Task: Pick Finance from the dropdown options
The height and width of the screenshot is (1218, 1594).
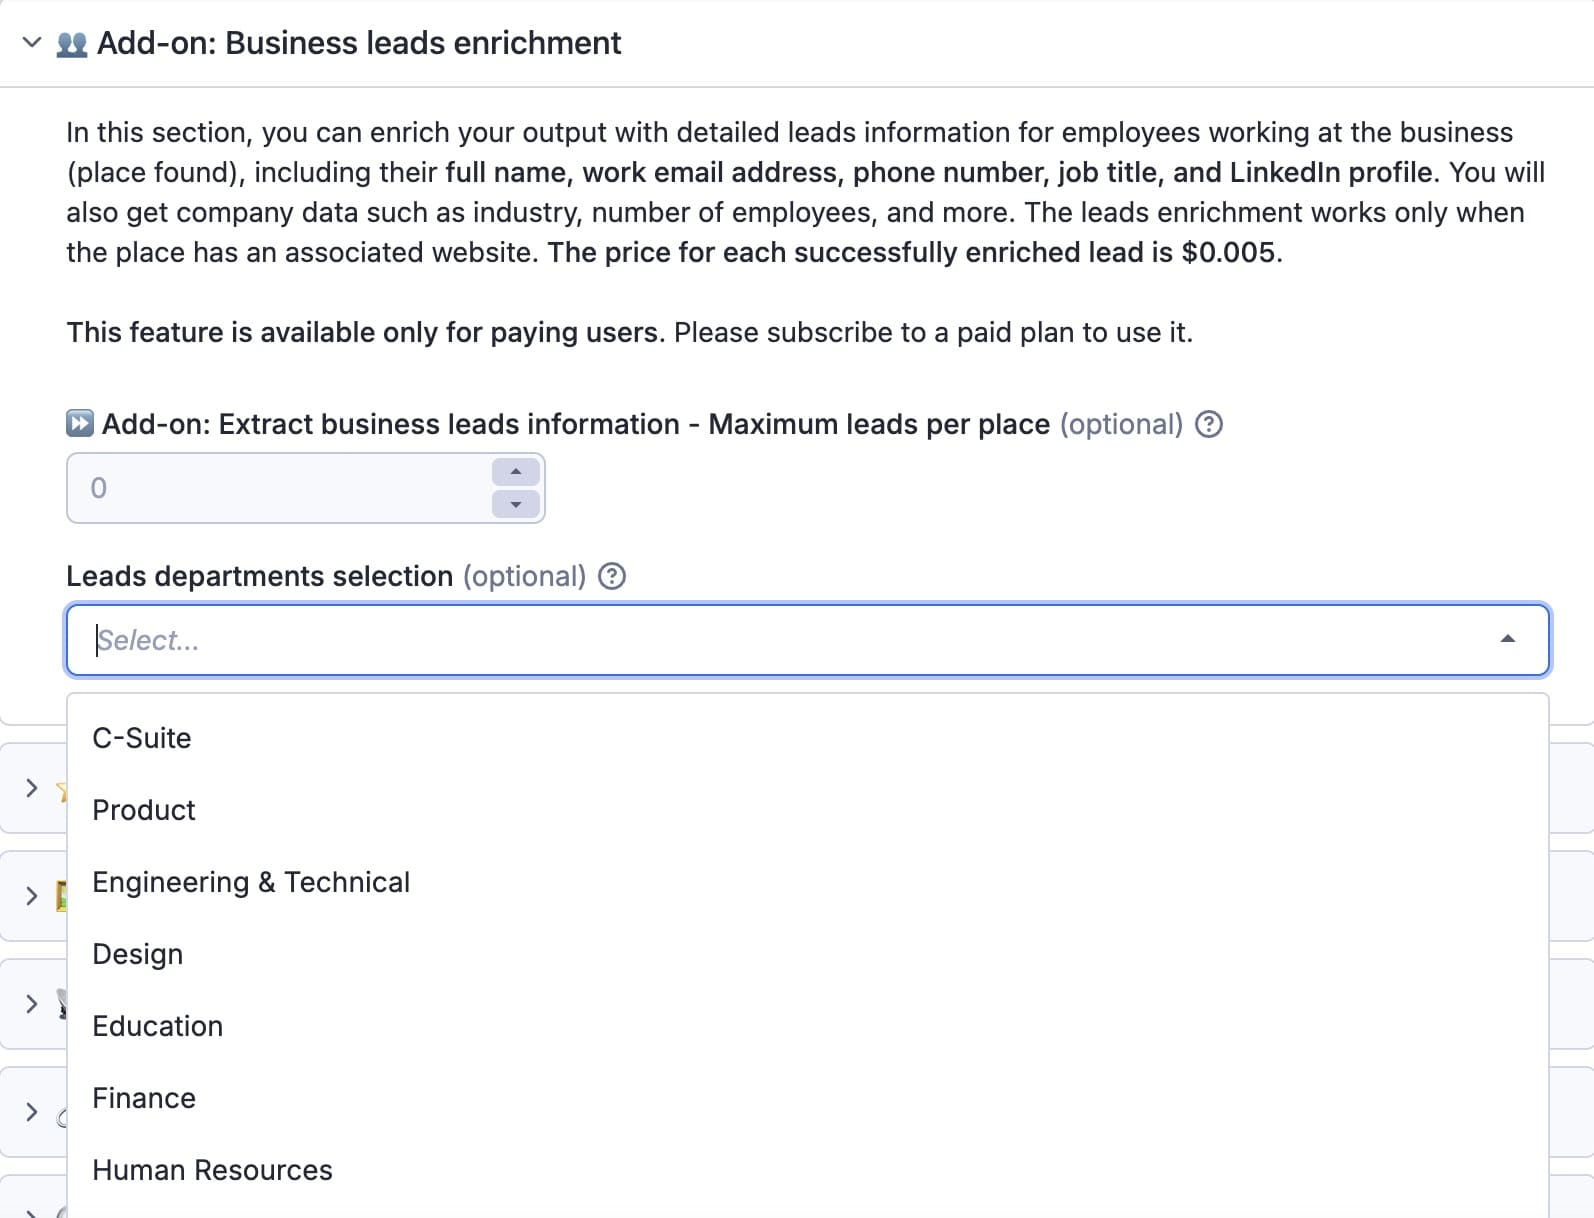Action: 144,1097
